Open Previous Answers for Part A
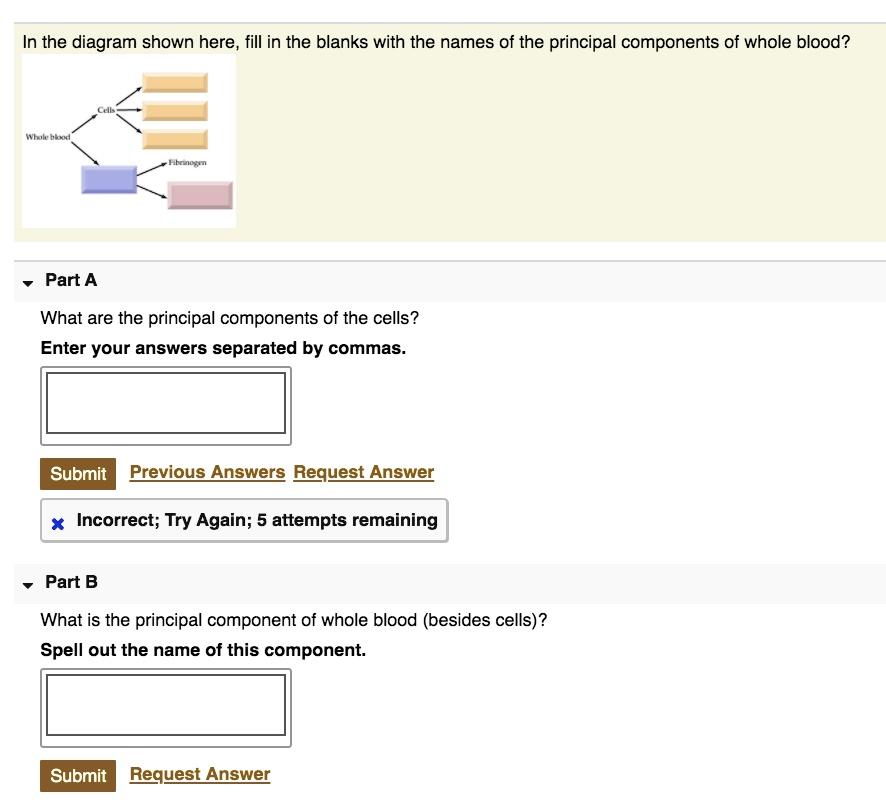 (207, 471)
